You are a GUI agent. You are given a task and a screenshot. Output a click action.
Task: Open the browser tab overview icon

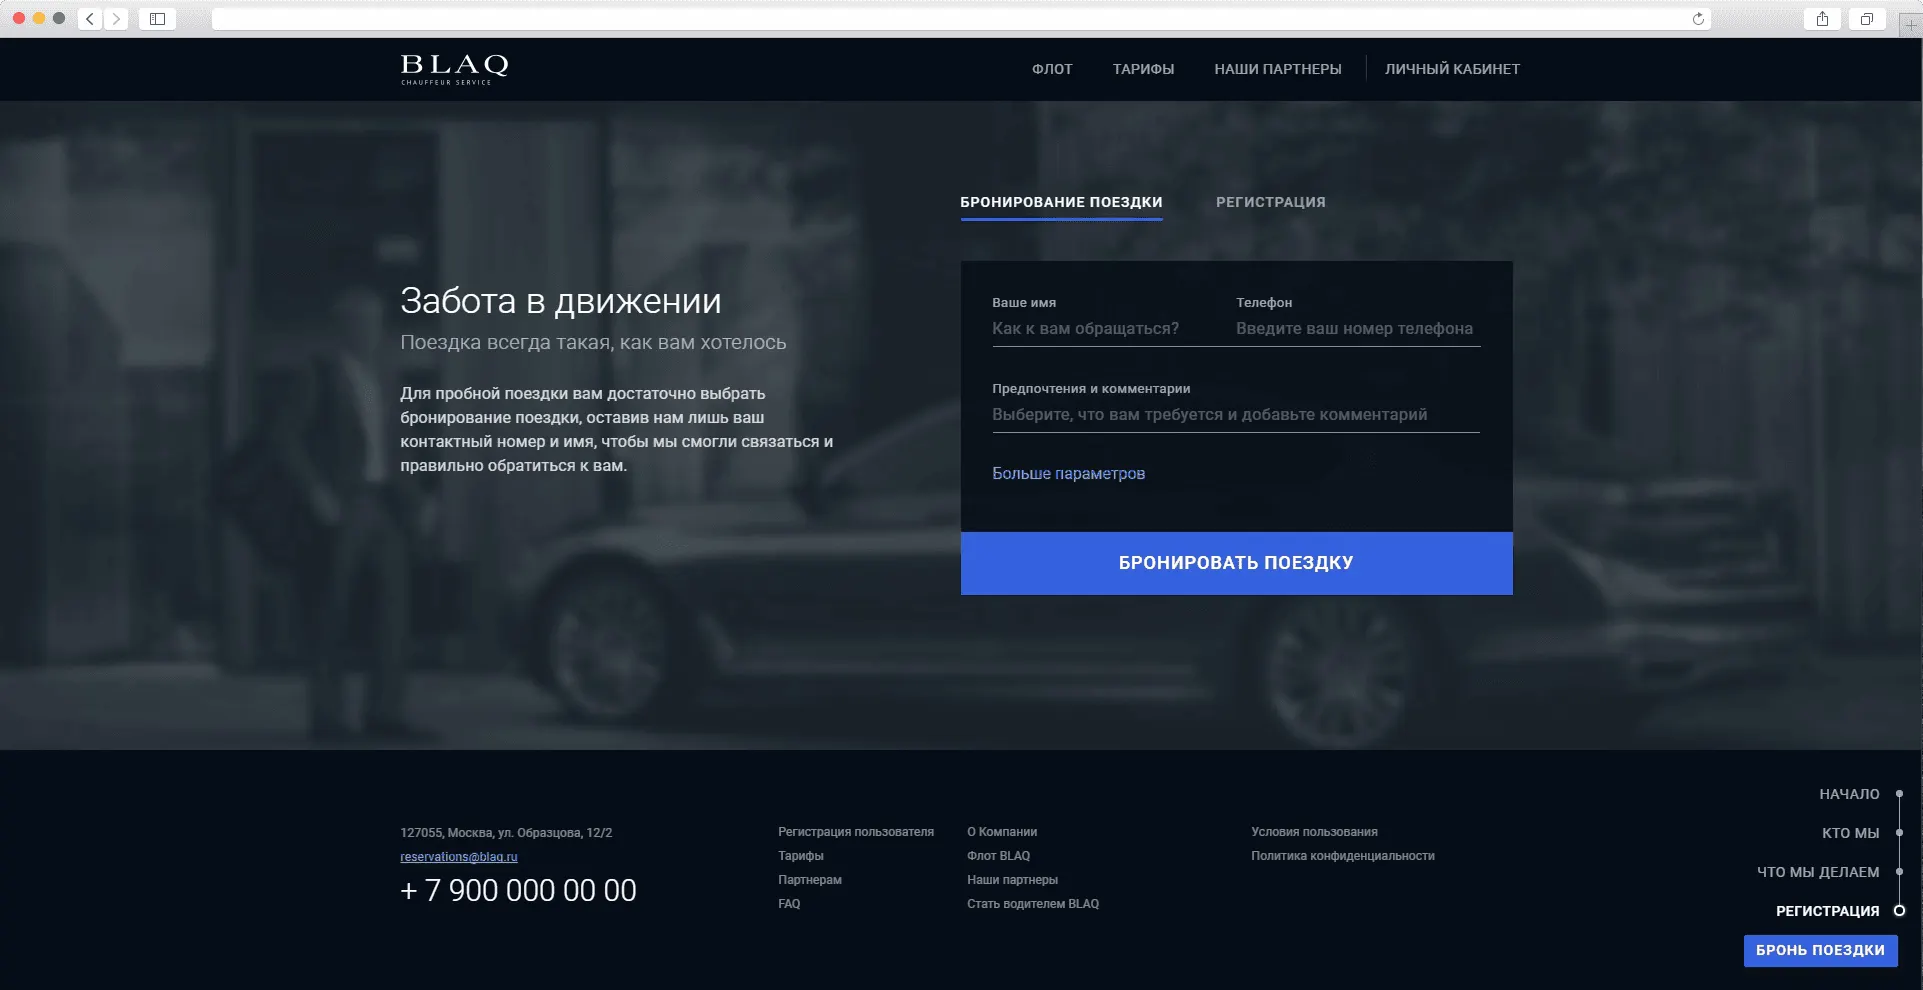(1866, 19)
